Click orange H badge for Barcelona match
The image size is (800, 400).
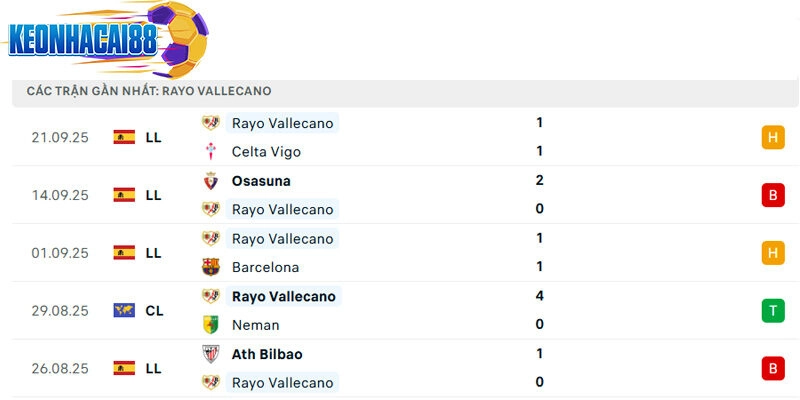772,253
